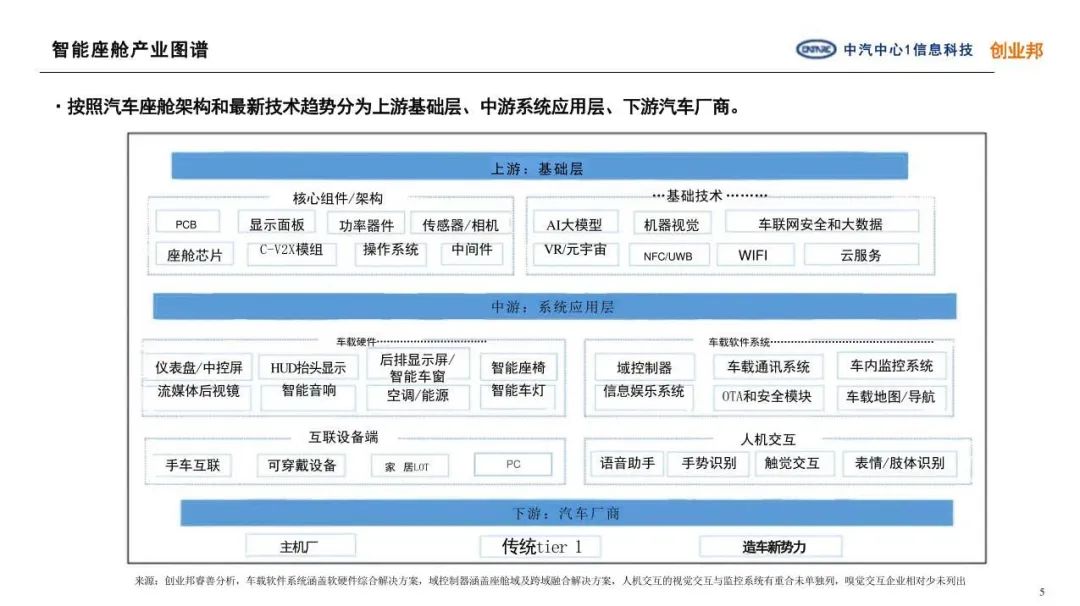Image resolution: width=1080 pixels, height=606 pixels.
Task: Click the PC box
Action: [513, 464]
